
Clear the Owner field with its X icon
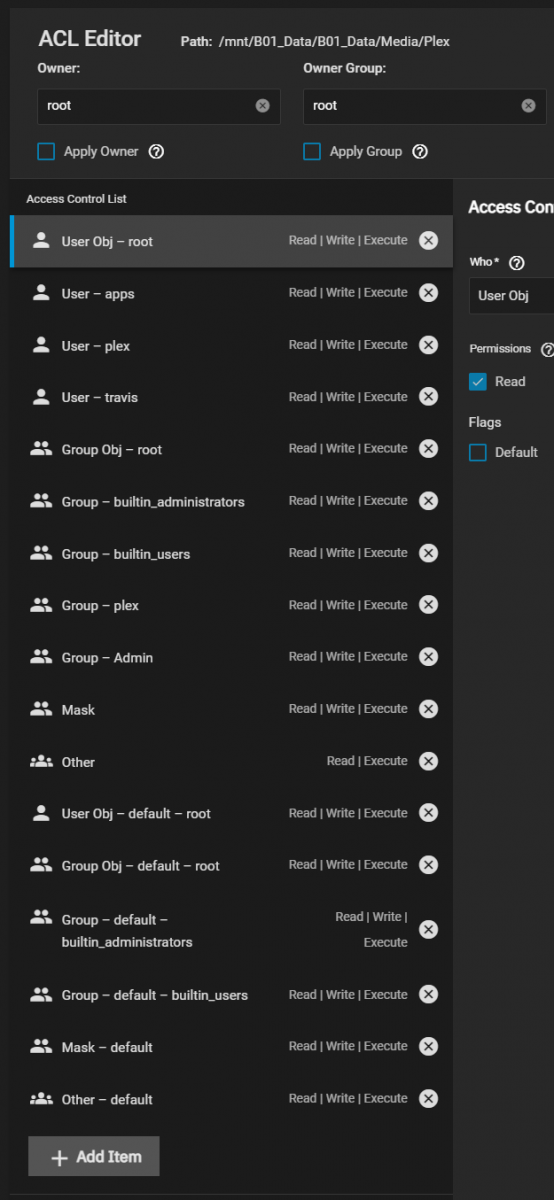[x=262, y=105]
